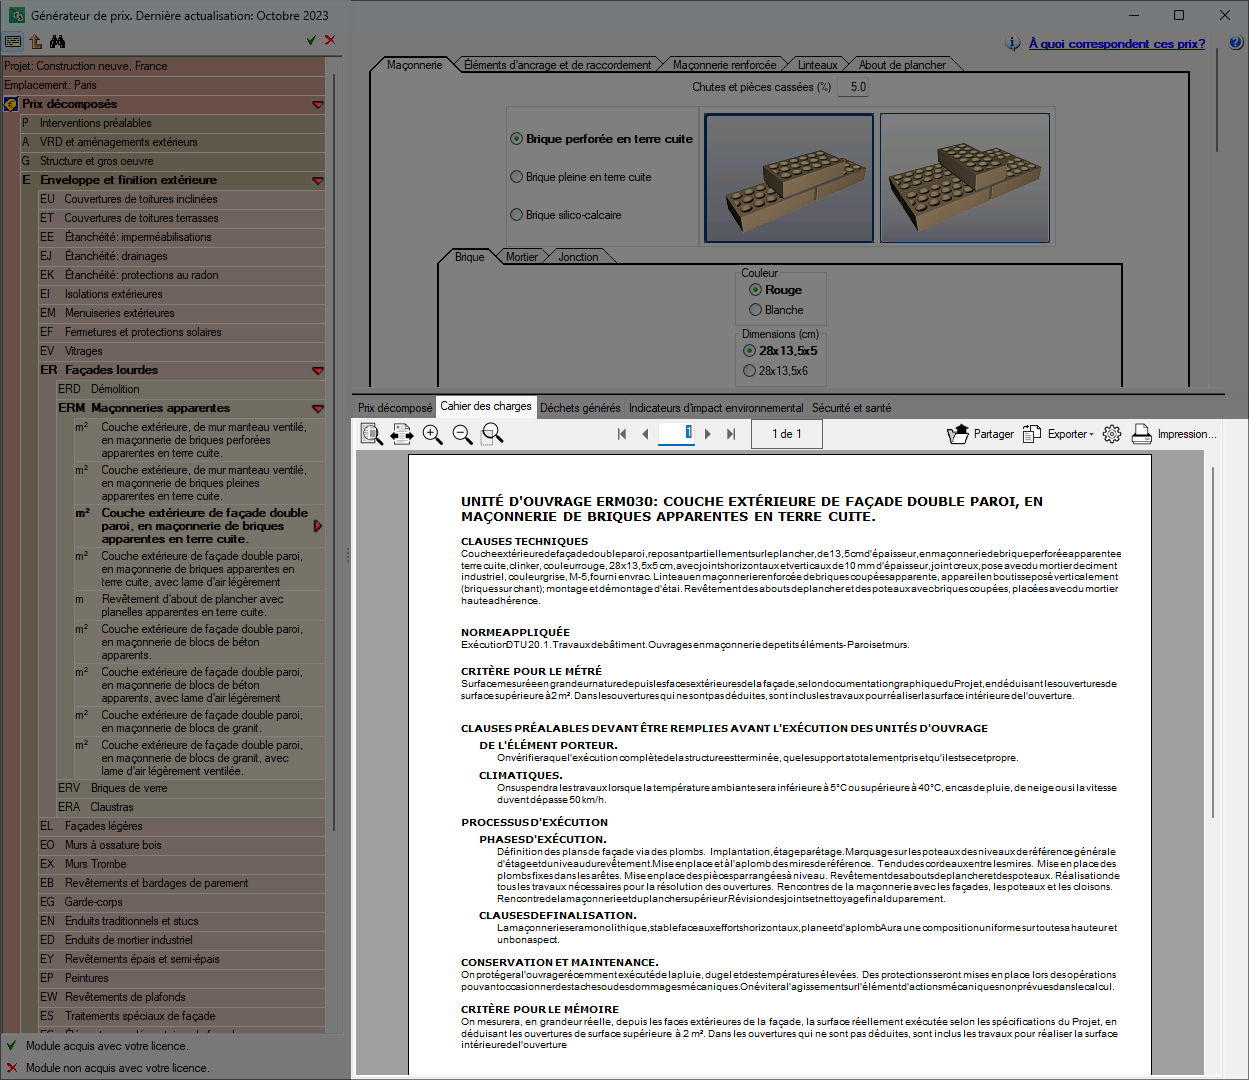Open Indicateurs d'impact environnemental tab
1249x1080 pixels.
pos(716,408)
